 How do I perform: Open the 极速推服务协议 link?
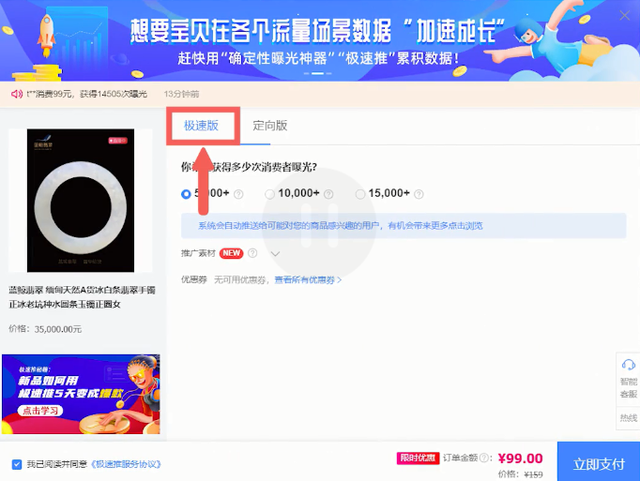pyautogui.click(x=126, y=464)
